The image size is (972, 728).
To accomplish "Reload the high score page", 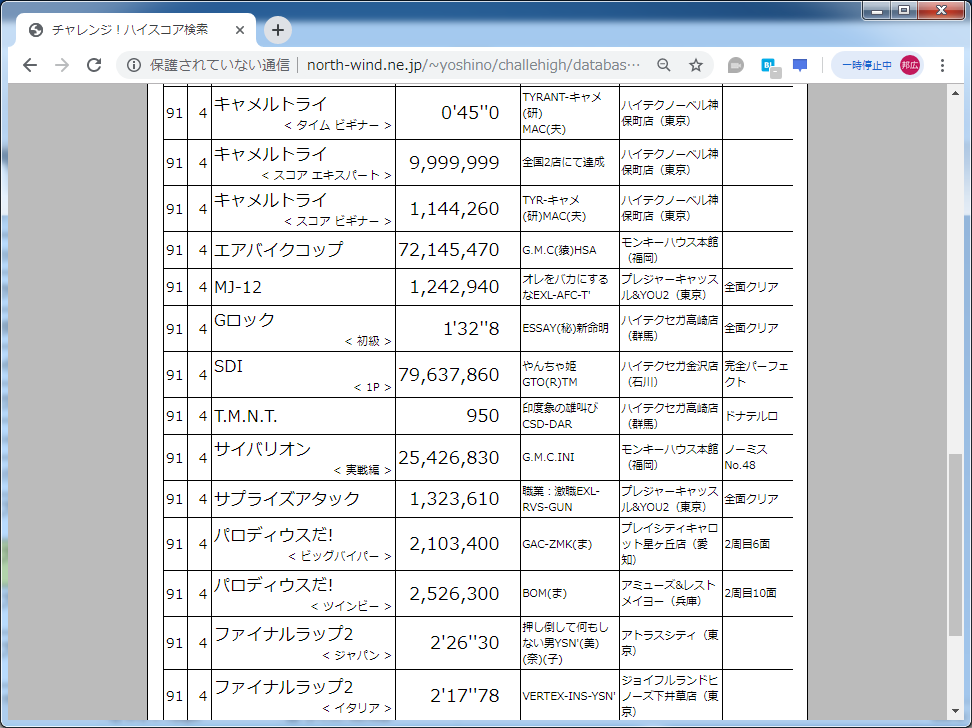I will [94, 64].
